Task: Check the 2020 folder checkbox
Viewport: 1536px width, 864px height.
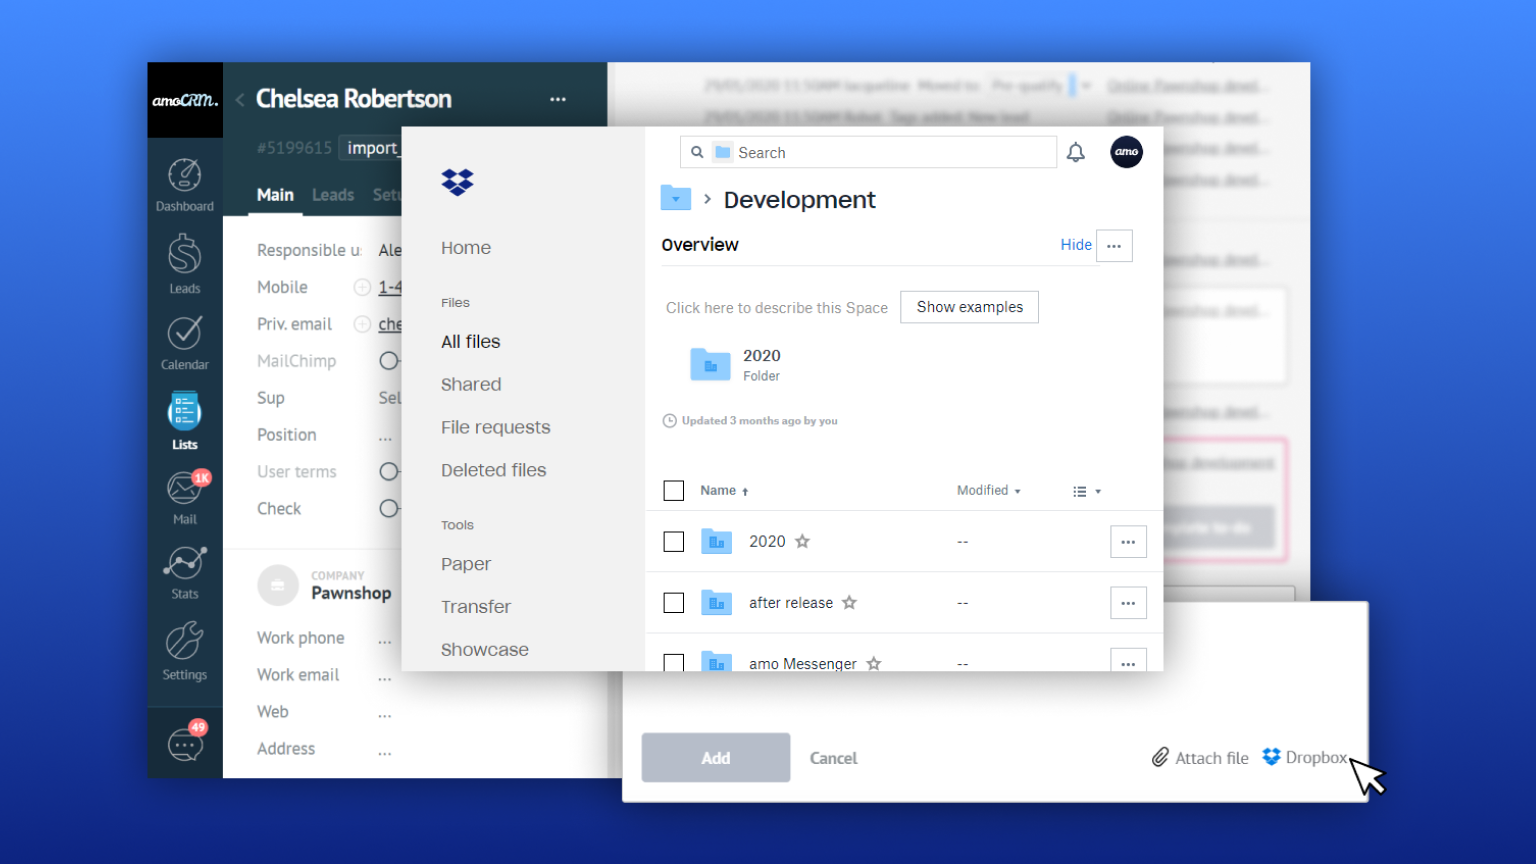Action: 674,542
